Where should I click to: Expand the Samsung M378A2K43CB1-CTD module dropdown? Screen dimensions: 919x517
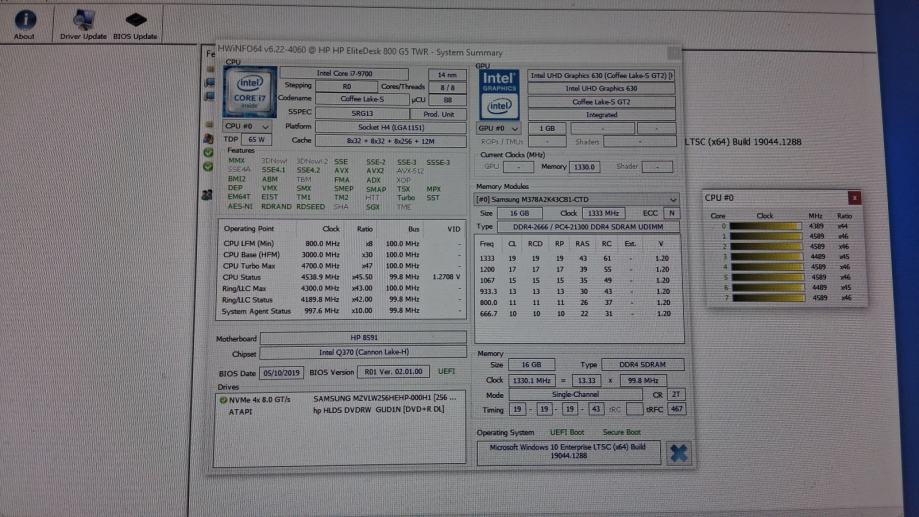coord(577,199)
